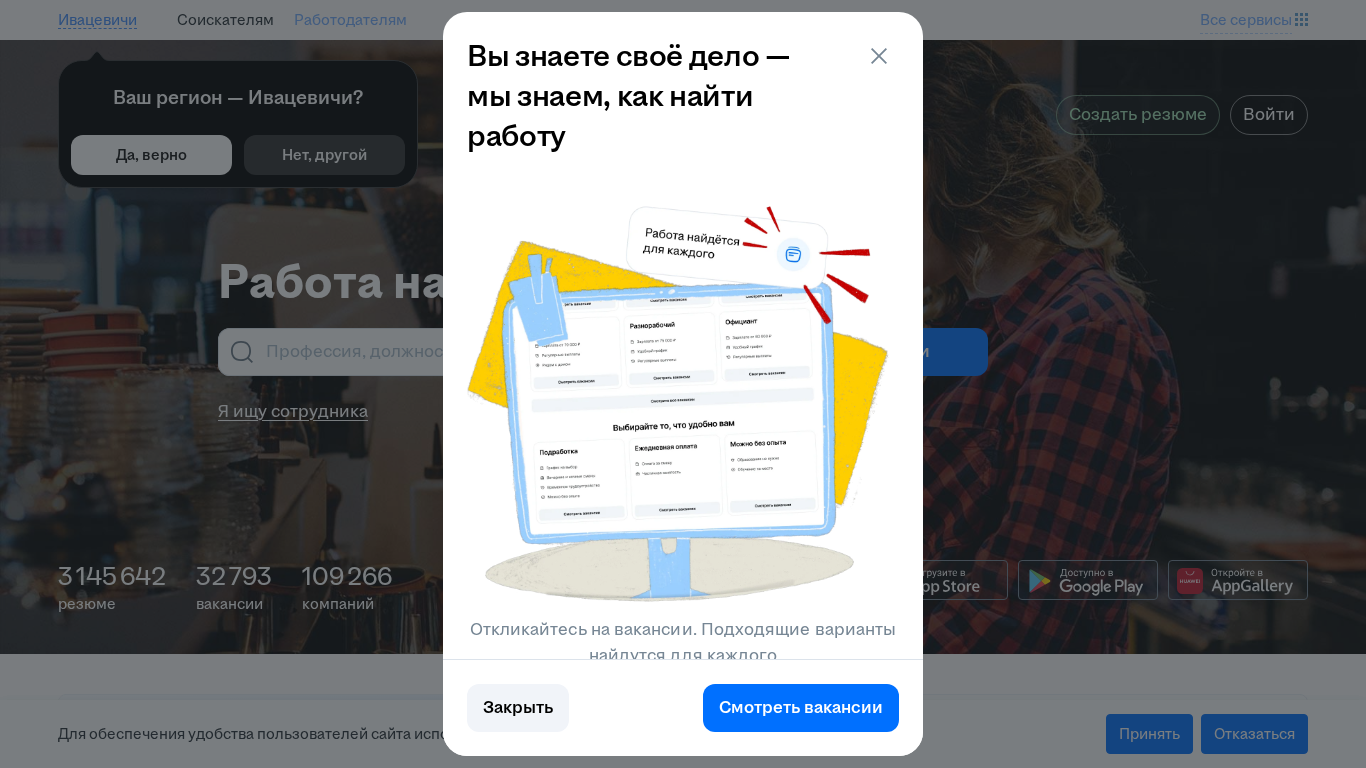1366x768 pixels.
Task: Confirm region with "Да, верно"
Action: tap(151, 155)
